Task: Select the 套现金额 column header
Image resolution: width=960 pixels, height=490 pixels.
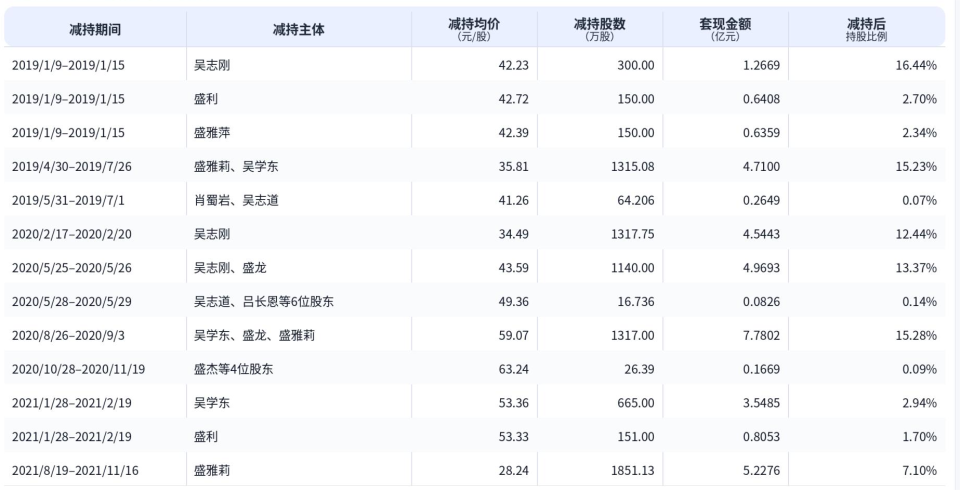Action: [x=725, y=29]
